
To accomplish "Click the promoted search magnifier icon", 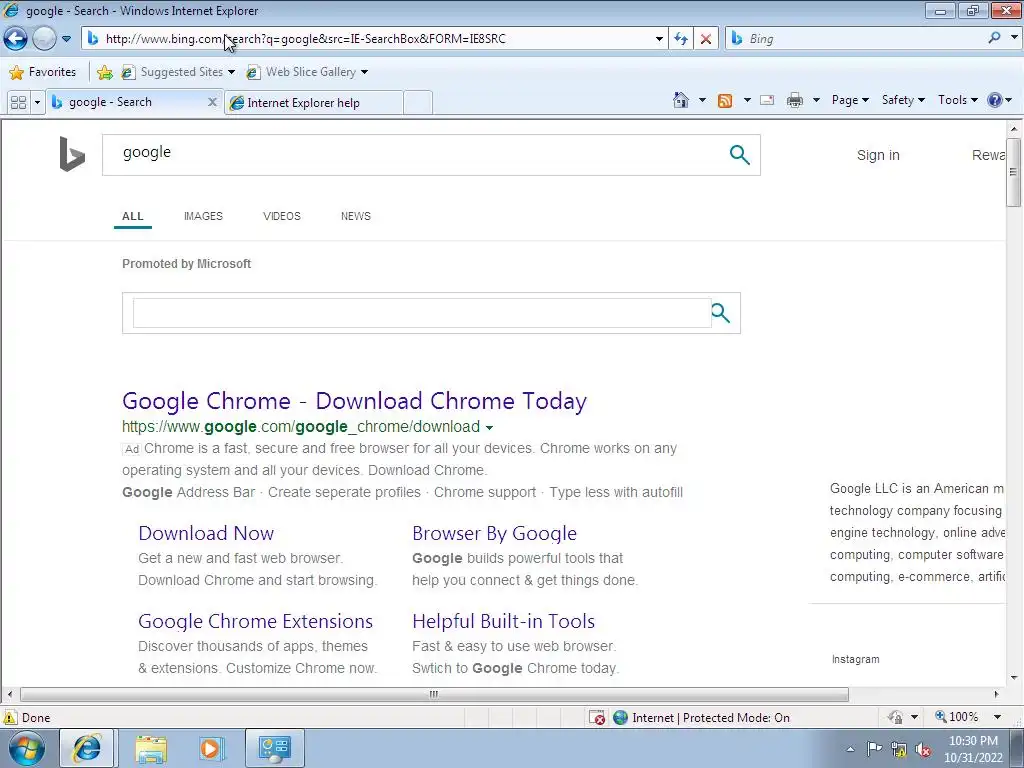I will [x=720, y=313].
